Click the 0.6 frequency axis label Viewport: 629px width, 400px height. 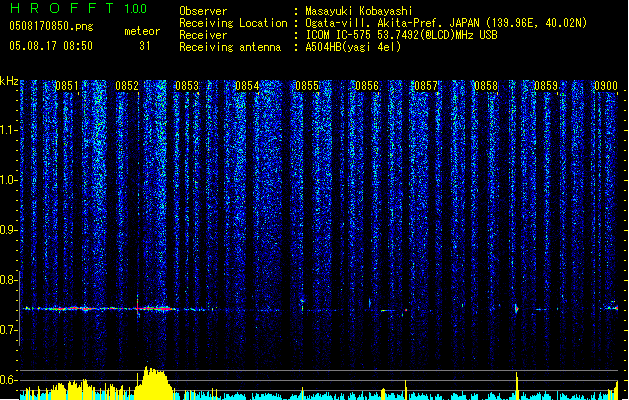pos(8,380)
